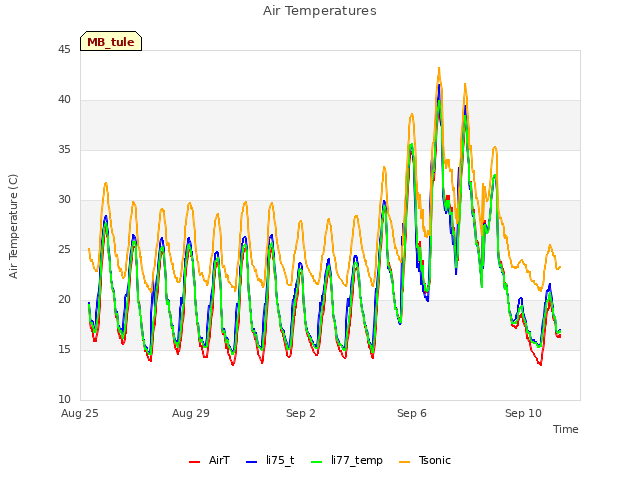This screenshot has width=640, height=480.
Task: Click the 30 y-axis tick label
Action: [x=64, y=199]
